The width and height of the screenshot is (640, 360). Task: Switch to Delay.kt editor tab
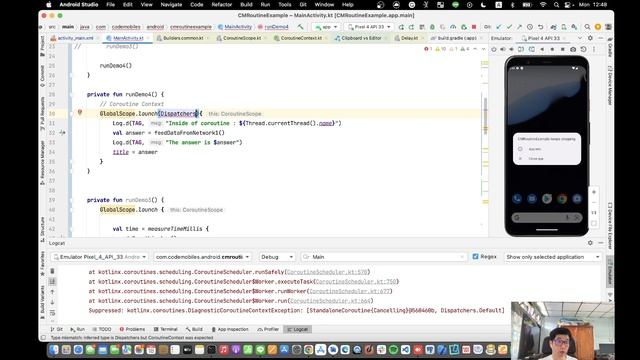point(409,38)
